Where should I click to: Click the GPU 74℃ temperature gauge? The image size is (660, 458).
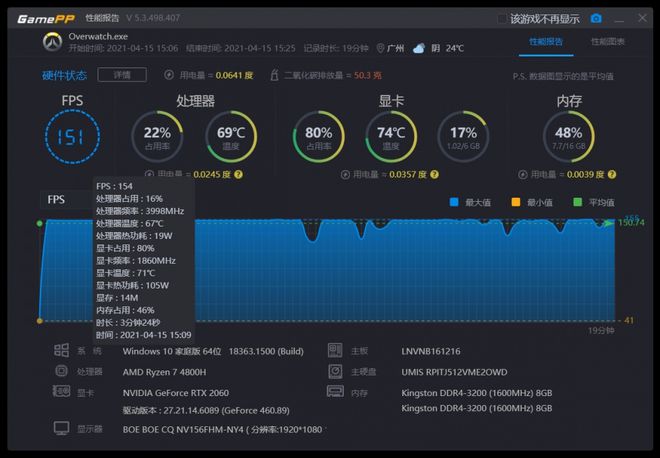pos(391,136)
